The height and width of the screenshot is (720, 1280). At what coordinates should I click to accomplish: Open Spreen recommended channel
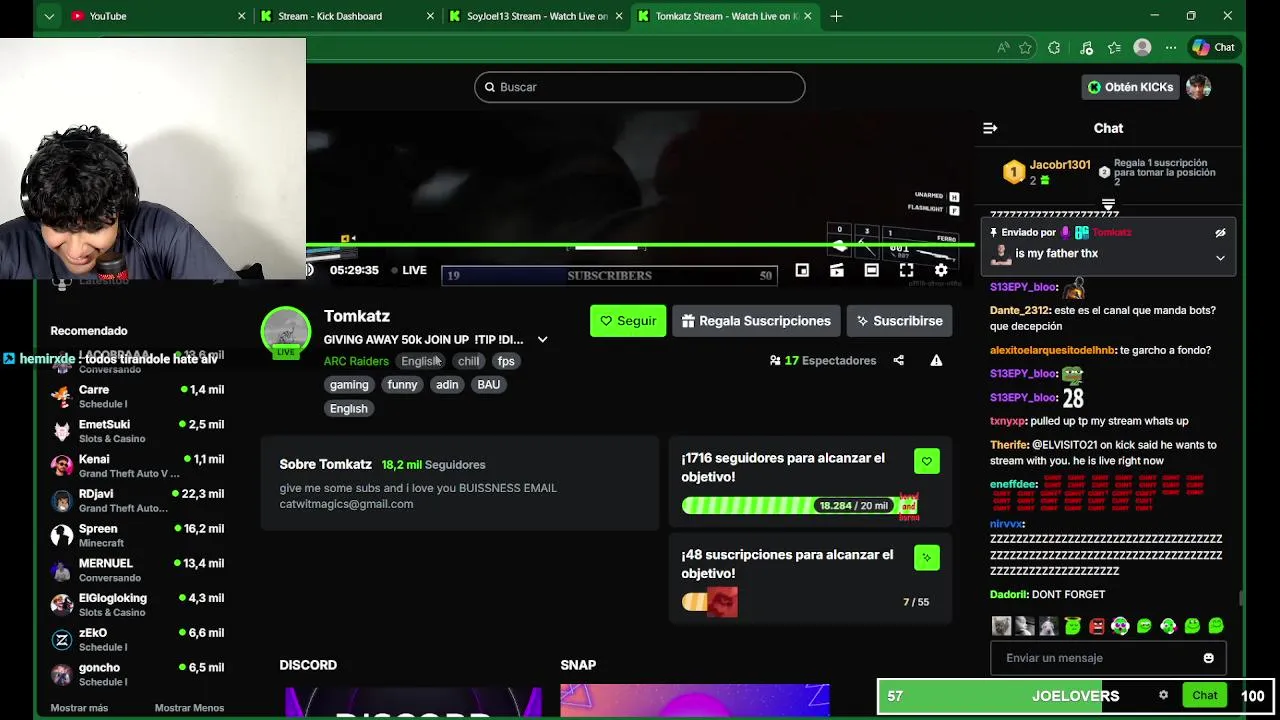[x=137, y=535]
